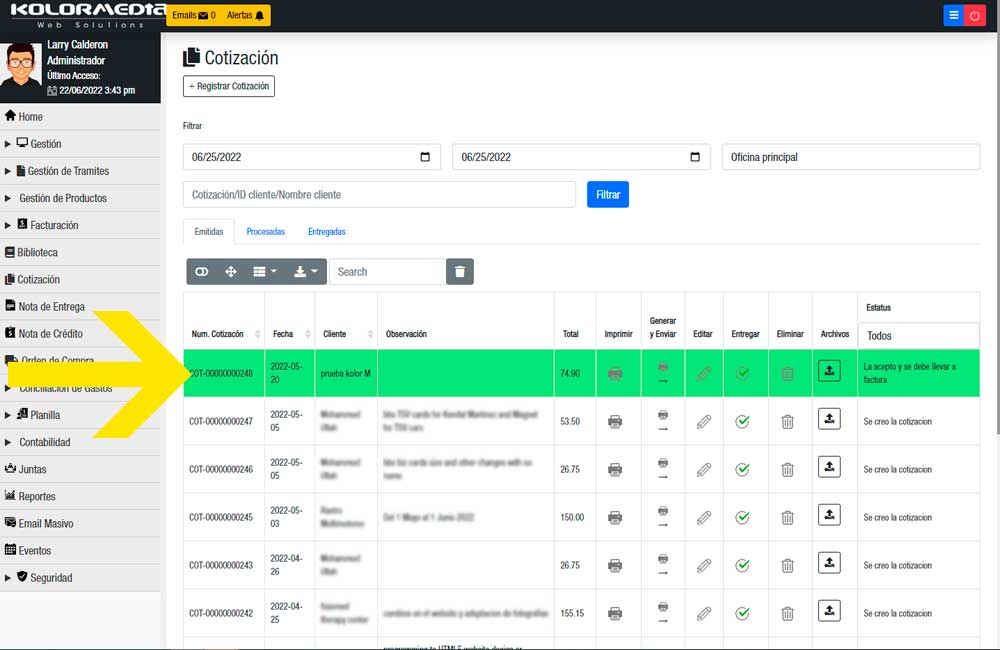
Task: Expand the Facturación sidebar menu
Action: [80, 225]
